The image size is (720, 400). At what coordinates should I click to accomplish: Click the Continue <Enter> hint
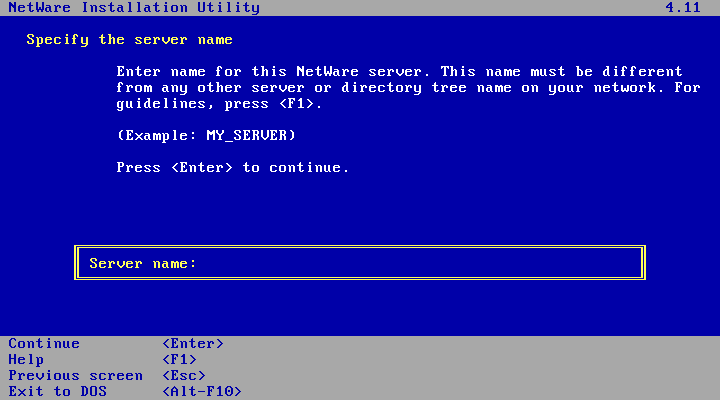[116, 344]
